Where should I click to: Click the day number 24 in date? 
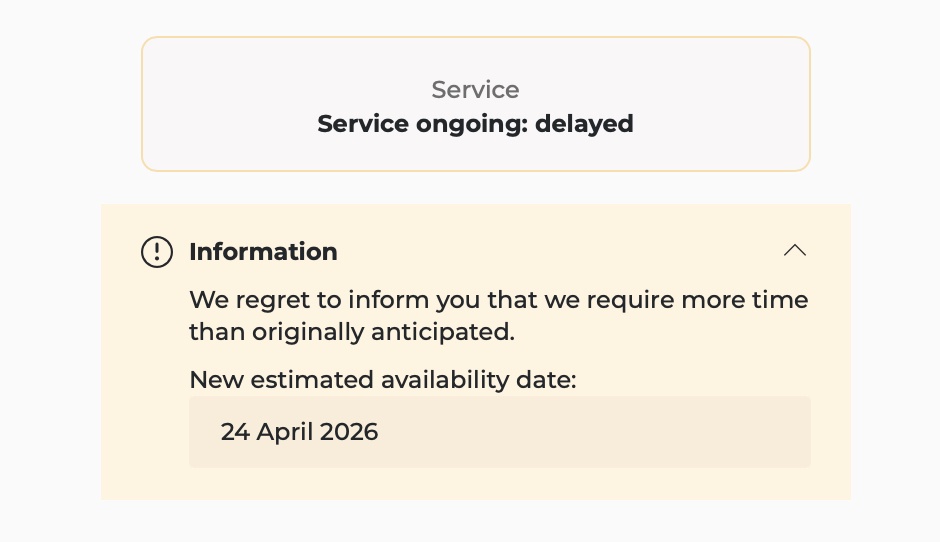(x=235, y=432)
